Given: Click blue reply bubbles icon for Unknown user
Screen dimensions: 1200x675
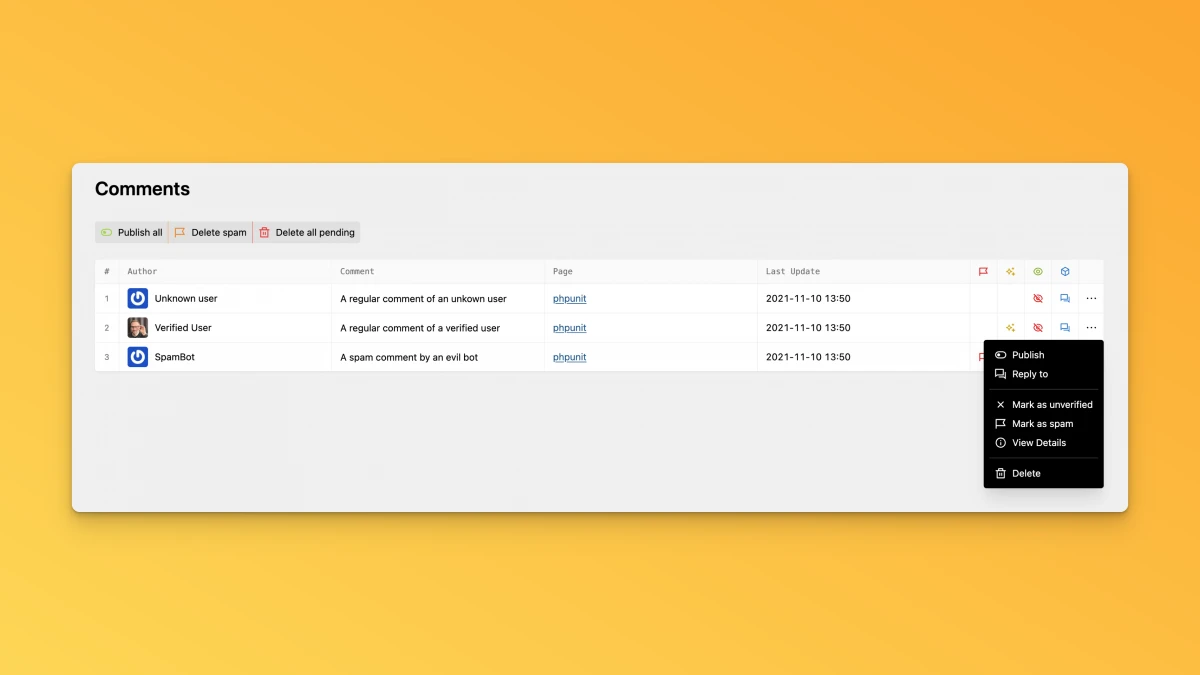Looking at the screenshot, I should (x=1065, y=298).
